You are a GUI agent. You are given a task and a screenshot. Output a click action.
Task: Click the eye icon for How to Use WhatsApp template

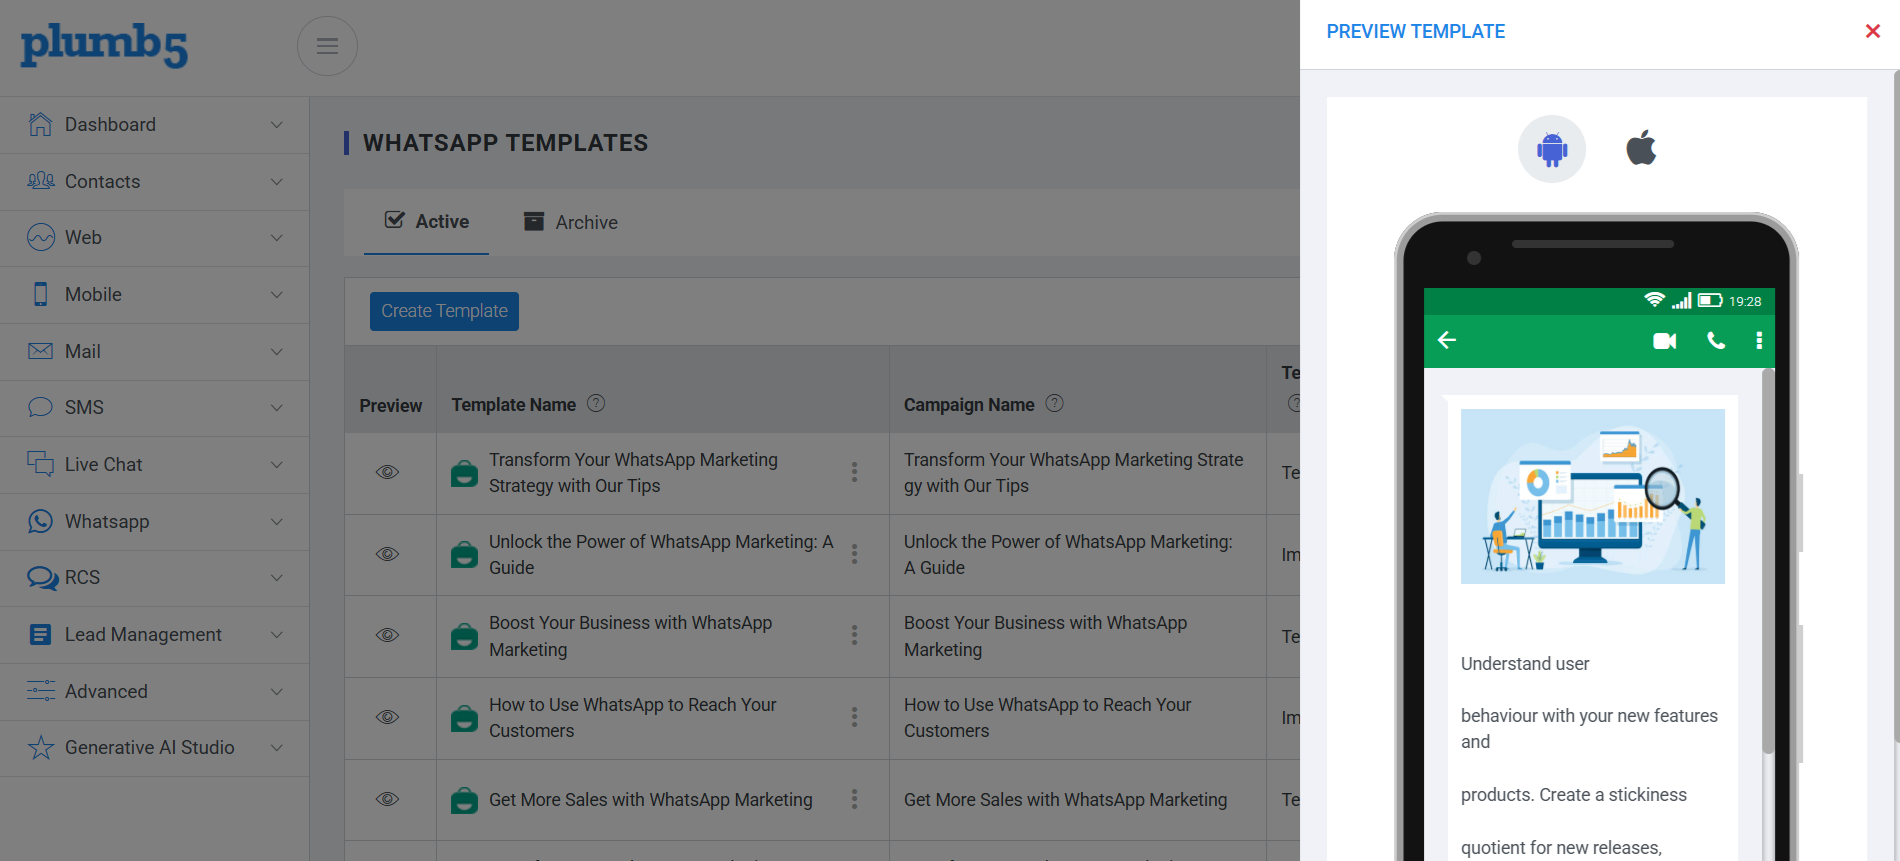(388, 717)
